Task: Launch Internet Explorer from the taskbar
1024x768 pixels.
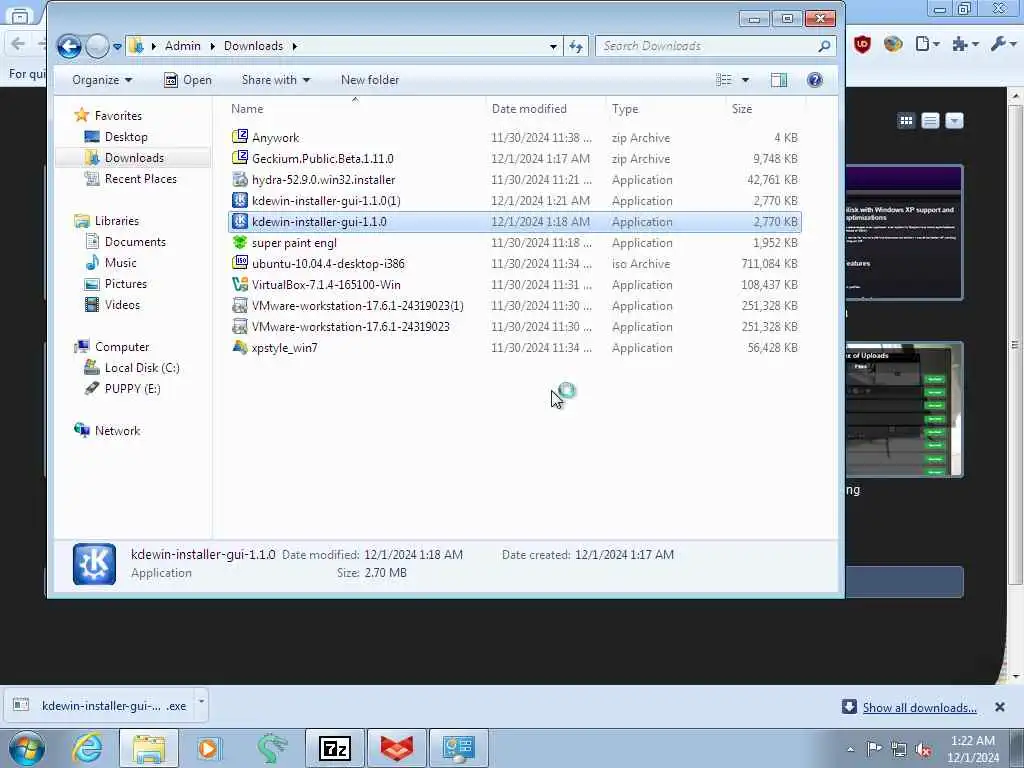Action: pyautogui.click(x=87, y=748)
